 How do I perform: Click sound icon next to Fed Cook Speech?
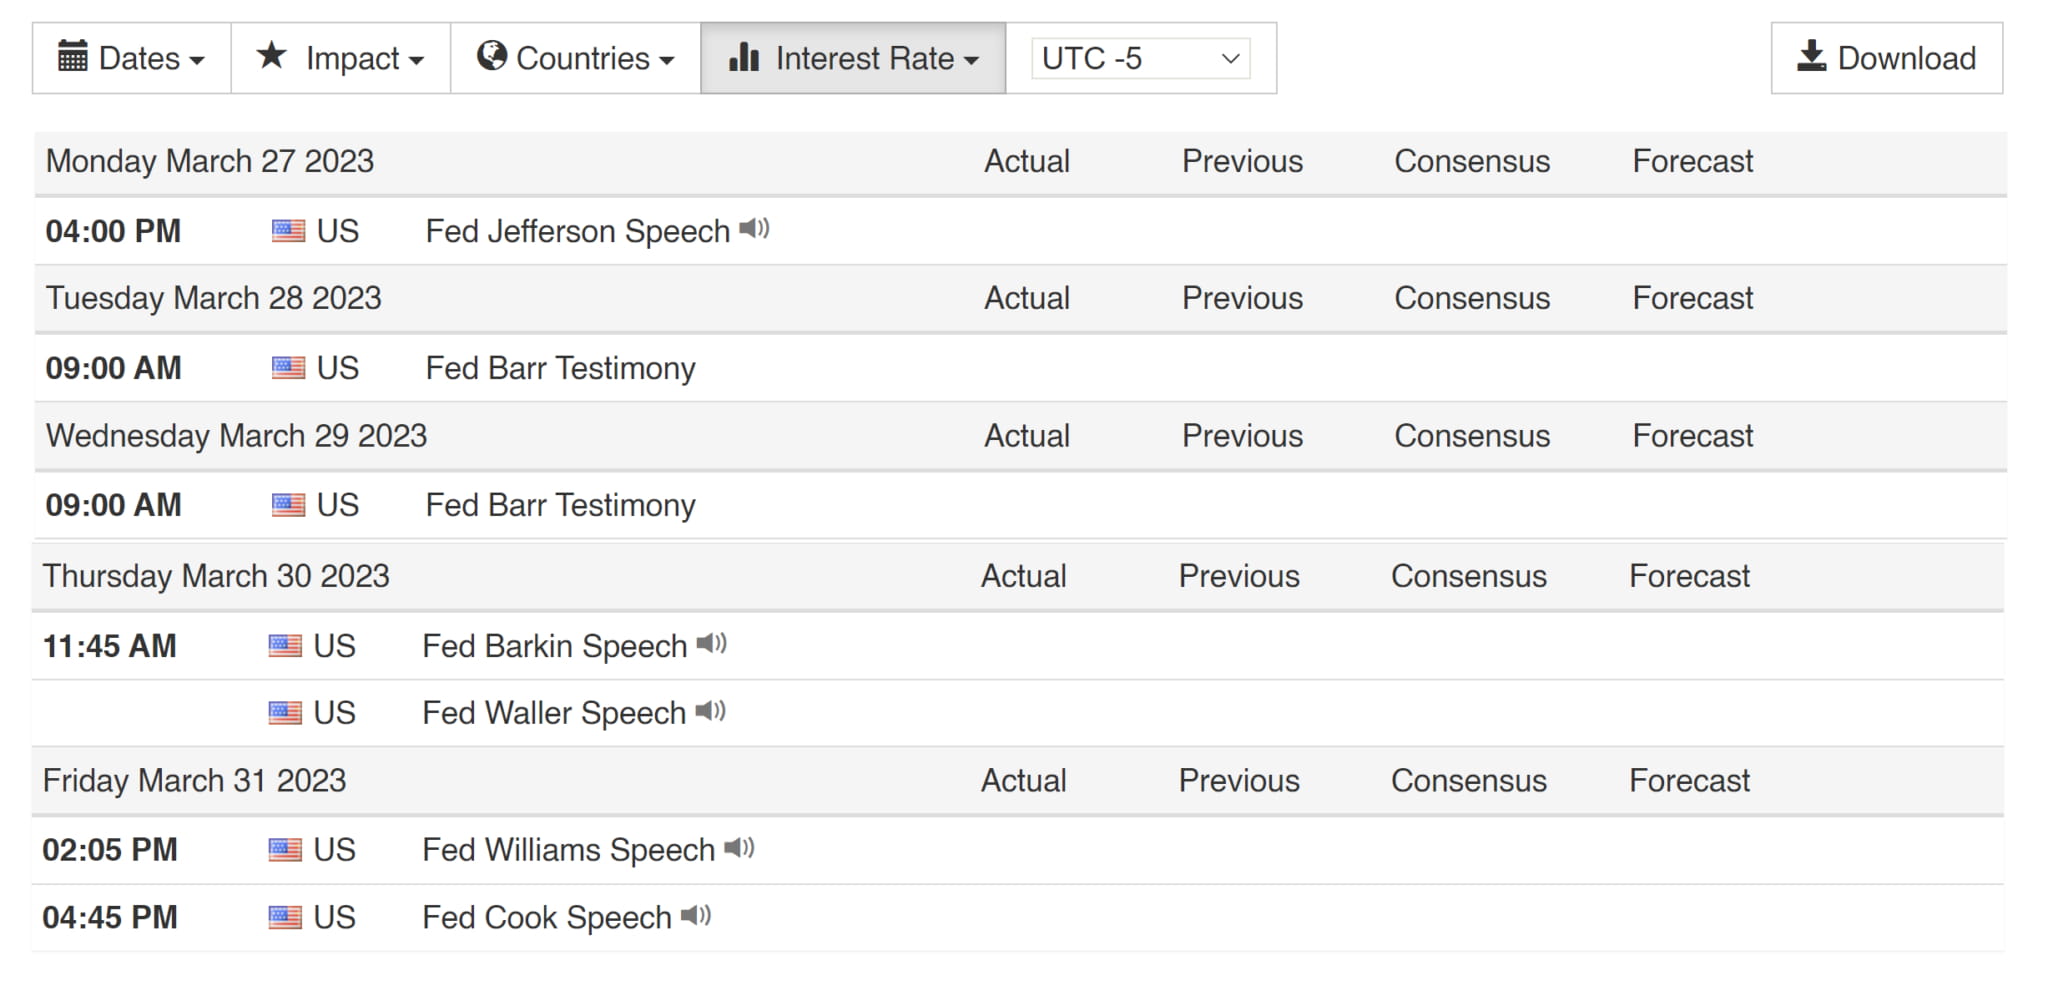tap(695, 915)
